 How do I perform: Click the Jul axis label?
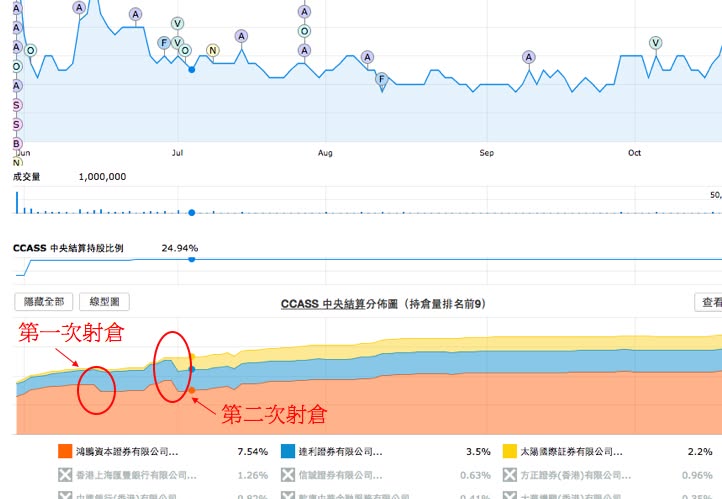[x=177, y=153]
